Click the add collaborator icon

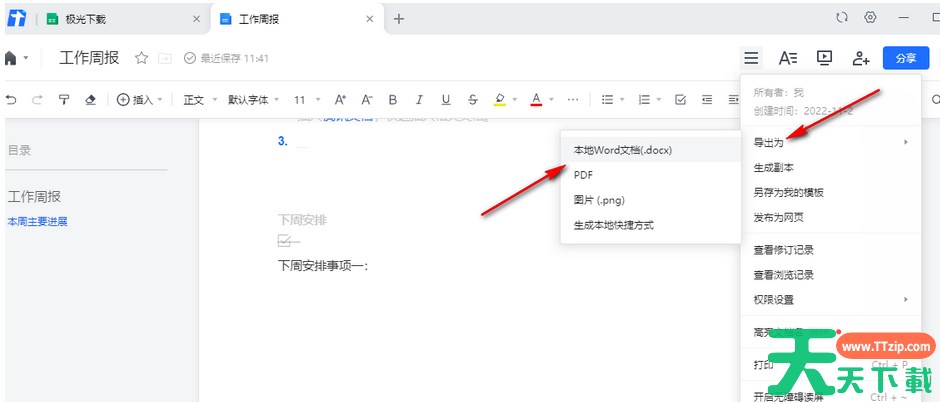860,58
